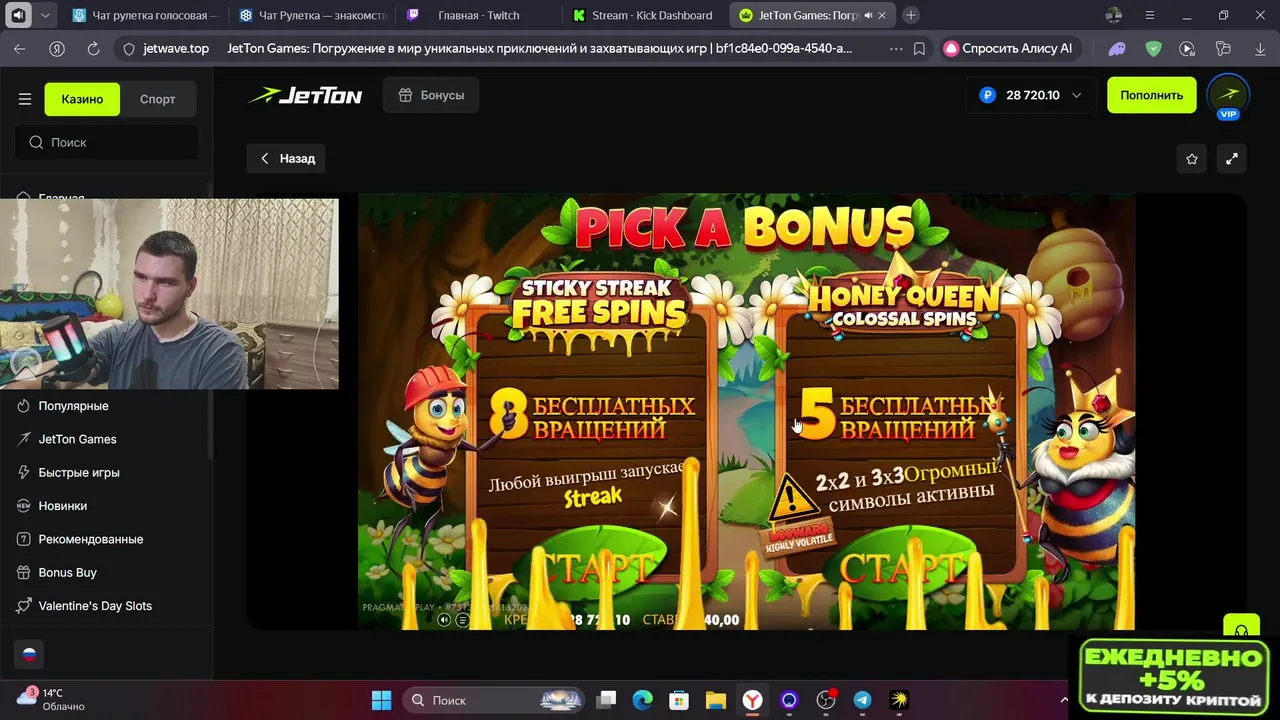The image size is (1280, 720).
Task: Click the NEW badge icon beside Новинки
Action: point(24,506)
